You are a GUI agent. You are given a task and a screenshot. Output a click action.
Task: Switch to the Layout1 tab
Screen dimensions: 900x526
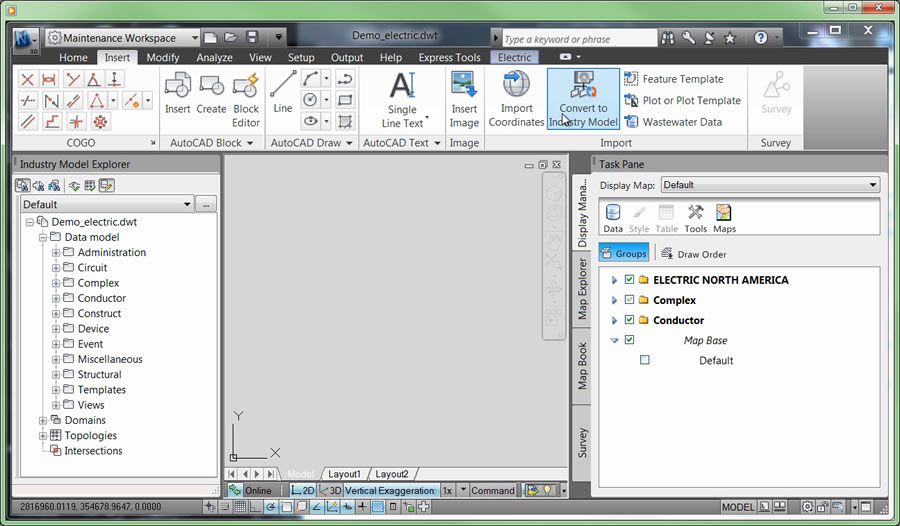(x=344, y=474)
